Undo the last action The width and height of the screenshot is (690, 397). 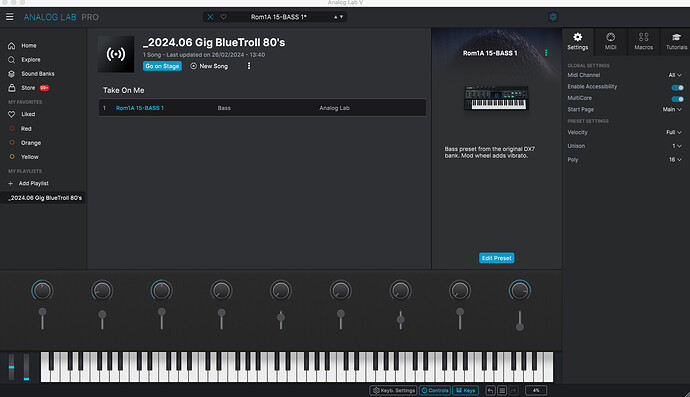(490, 390)
